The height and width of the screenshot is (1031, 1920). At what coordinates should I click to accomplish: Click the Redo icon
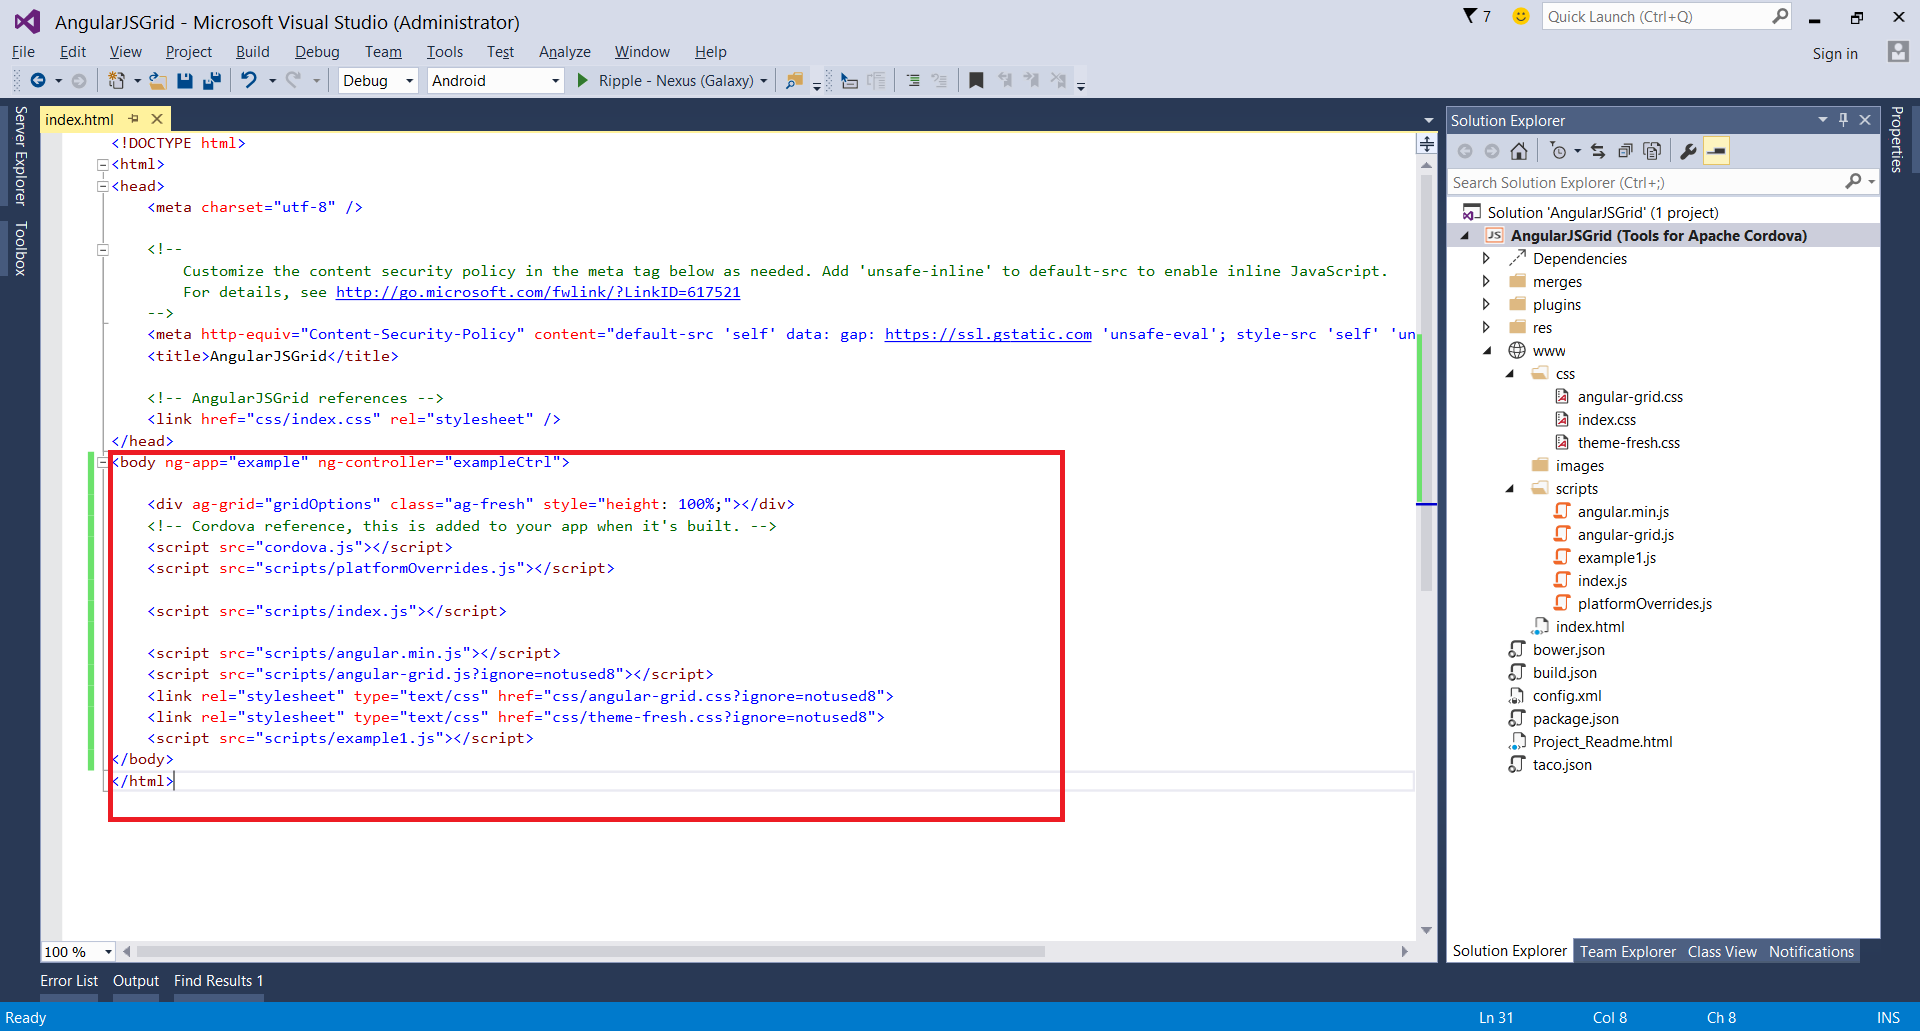coord(293,81)
